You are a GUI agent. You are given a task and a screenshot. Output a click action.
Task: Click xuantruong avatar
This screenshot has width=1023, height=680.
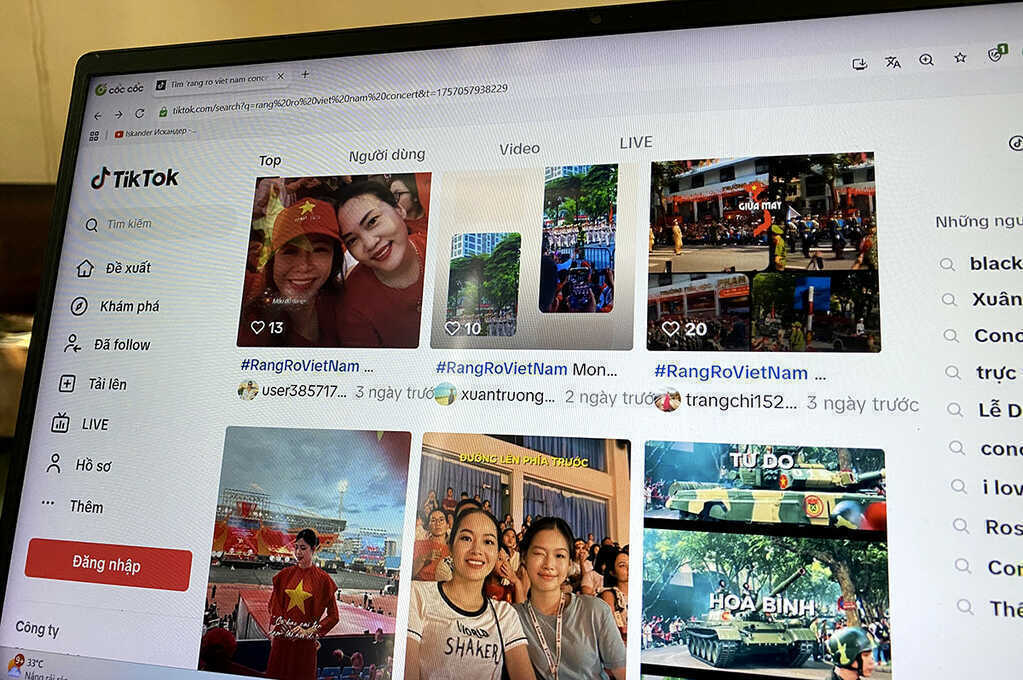(x=445, y=394)
